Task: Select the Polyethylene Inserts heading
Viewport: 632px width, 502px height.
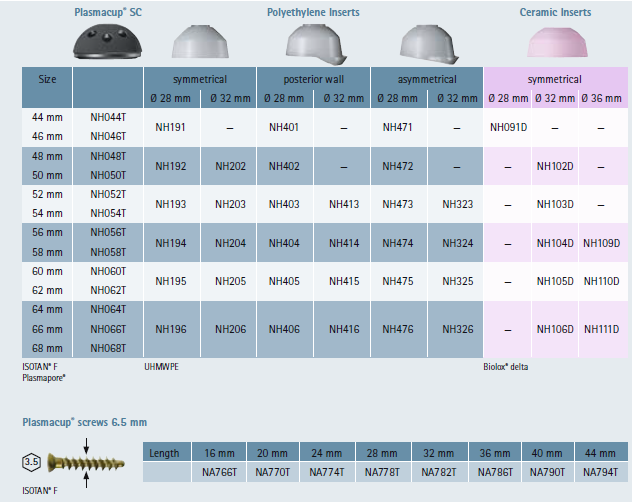Action: pyautogui.click(x=313, y=12)
